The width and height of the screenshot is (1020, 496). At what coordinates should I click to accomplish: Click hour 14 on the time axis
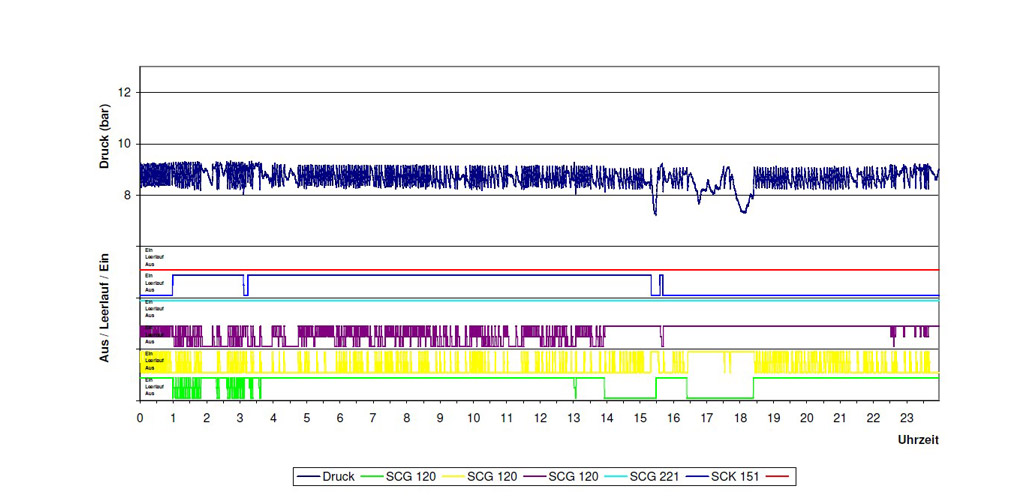[x=607, y=417]
